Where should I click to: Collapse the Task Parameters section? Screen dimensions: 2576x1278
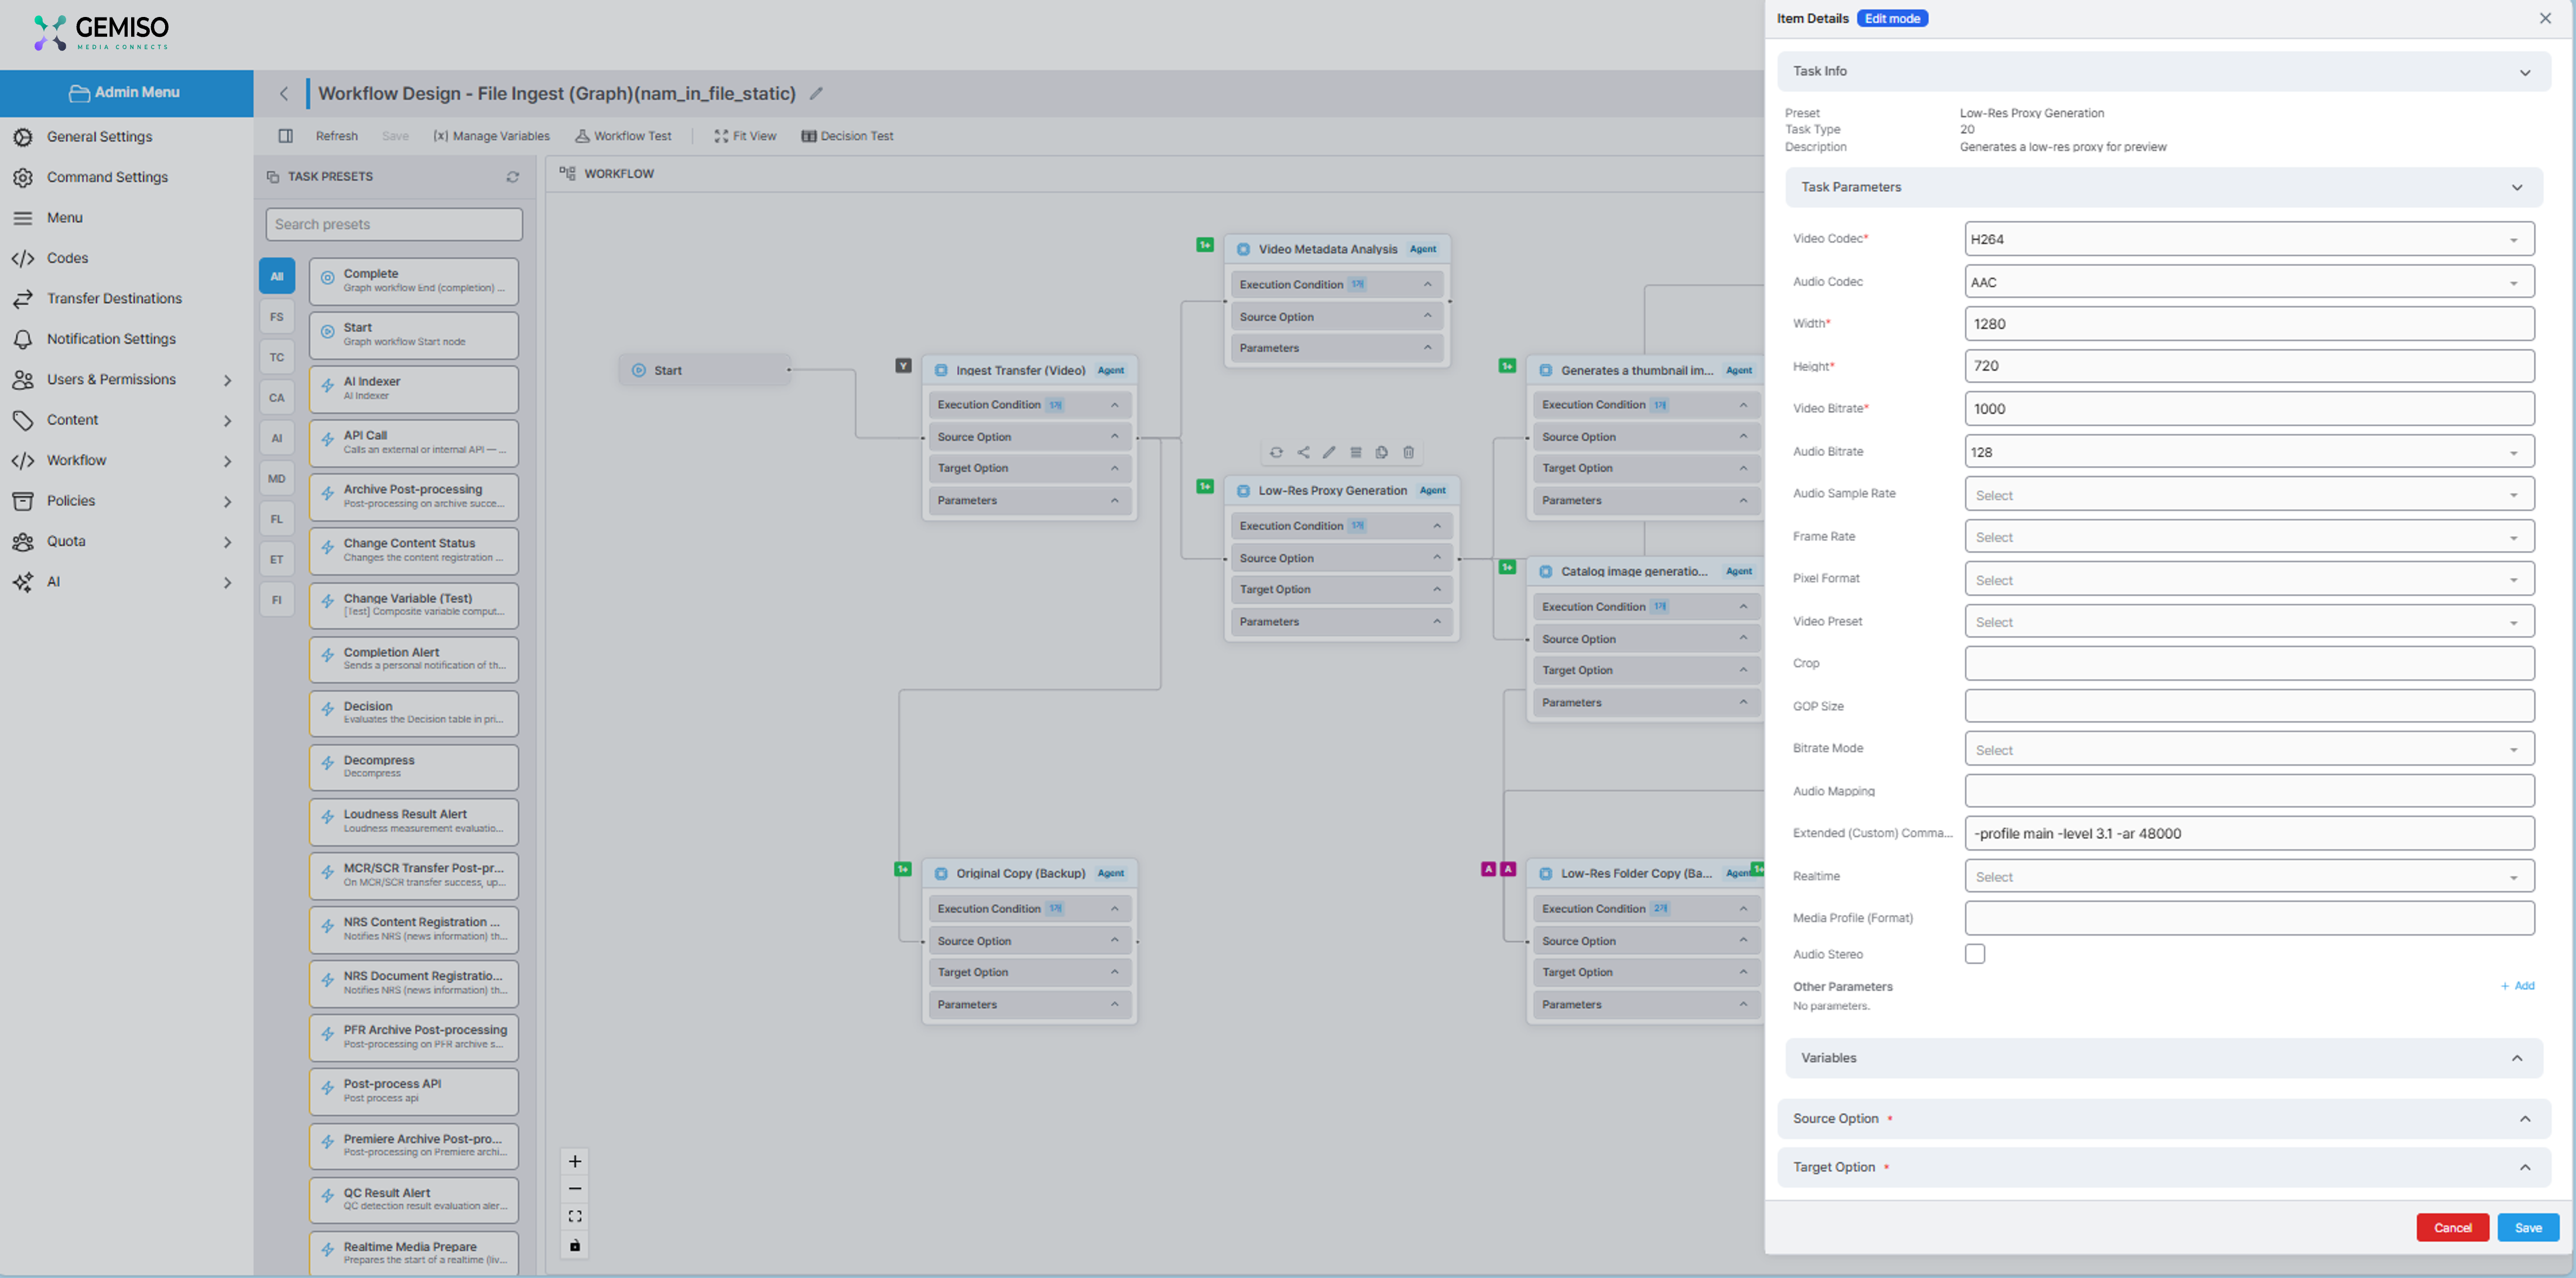[x=2163, y=187]
